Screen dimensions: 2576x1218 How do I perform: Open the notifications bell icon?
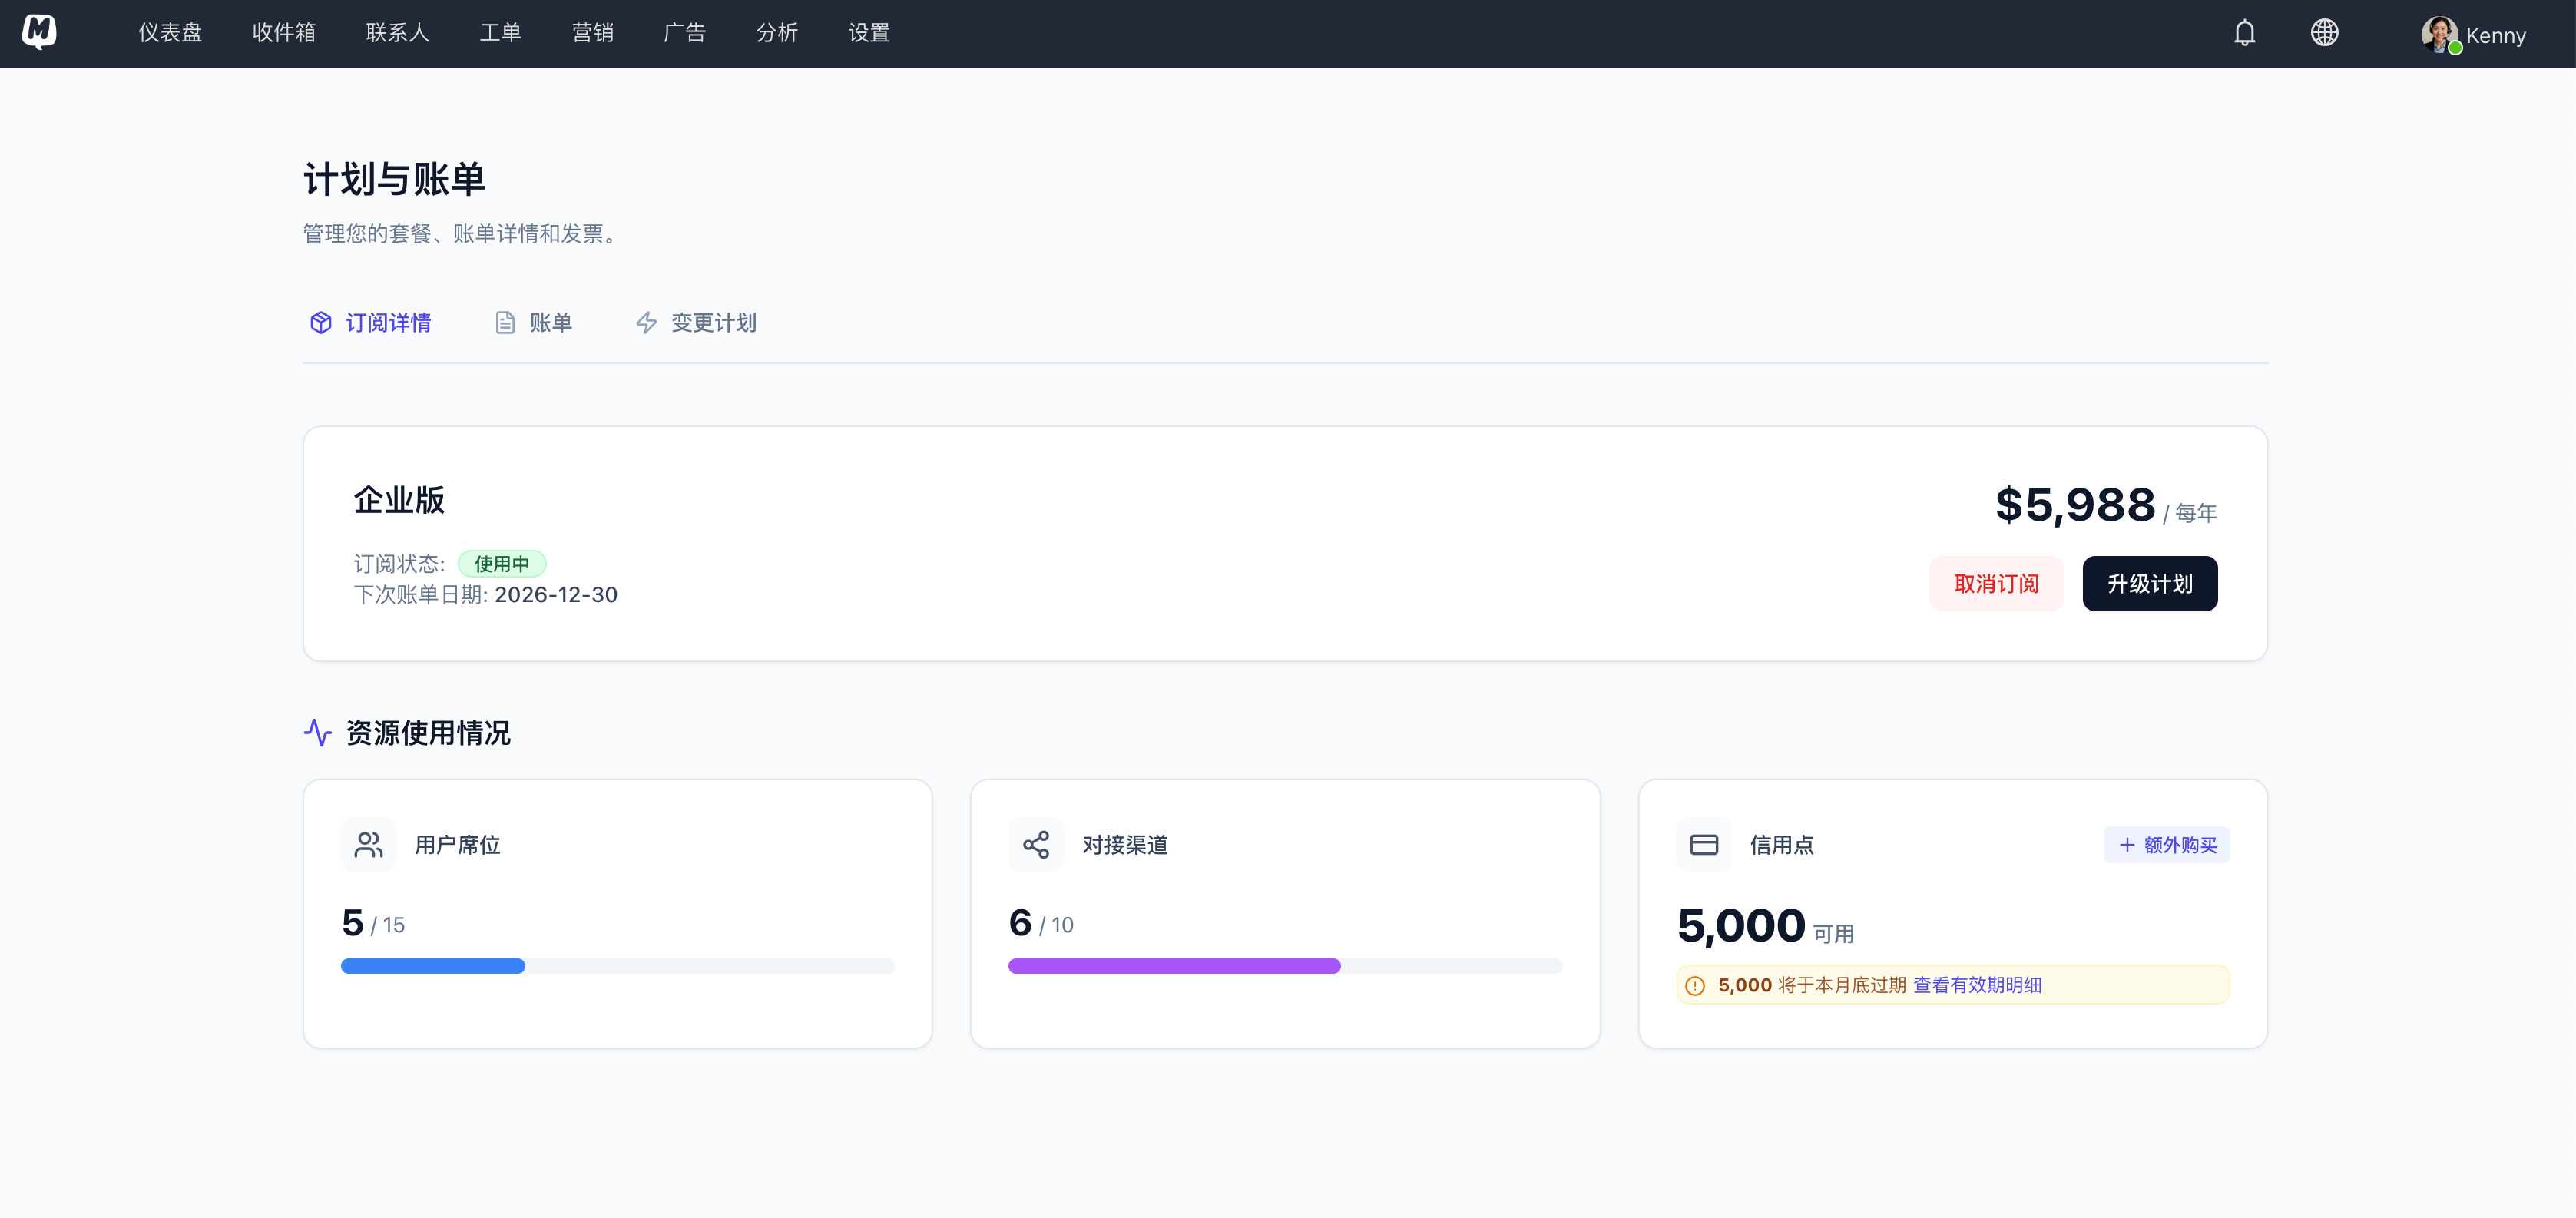(2244, 33)
